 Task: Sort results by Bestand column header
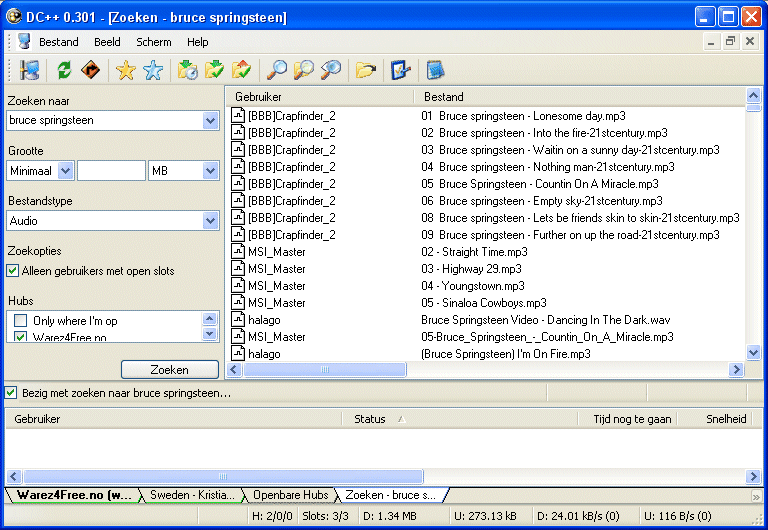tap(579, 97)
